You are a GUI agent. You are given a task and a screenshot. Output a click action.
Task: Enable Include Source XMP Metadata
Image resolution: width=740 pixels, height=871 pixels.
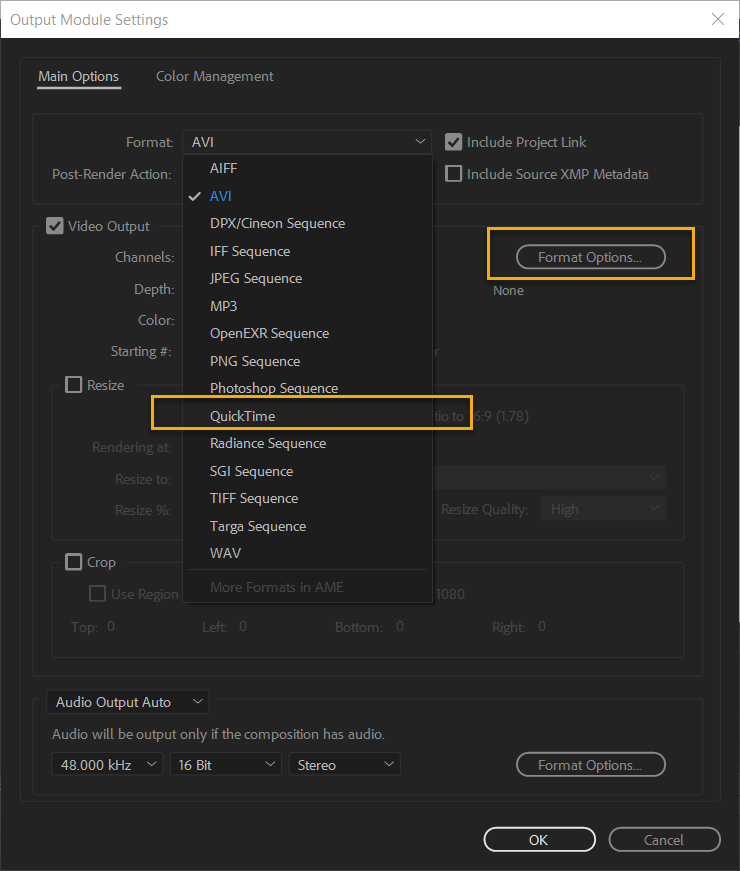[454, 174]
